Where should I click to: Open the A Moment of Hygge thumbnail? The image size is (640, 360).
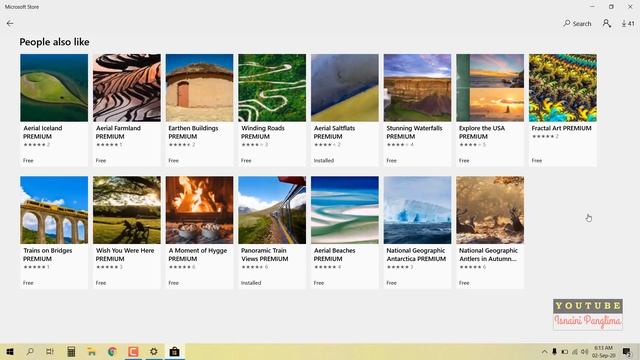point(199,210)
